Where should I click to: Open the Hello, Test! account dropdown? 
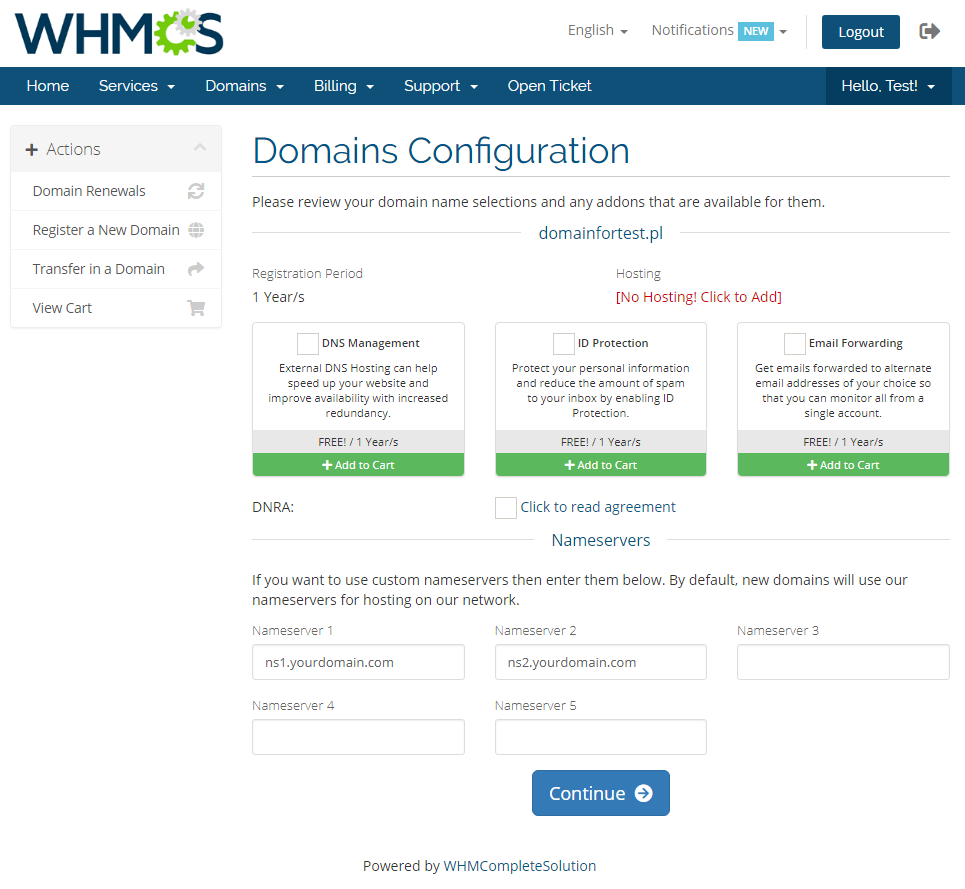pyautogui.click(x=888, y=86)
